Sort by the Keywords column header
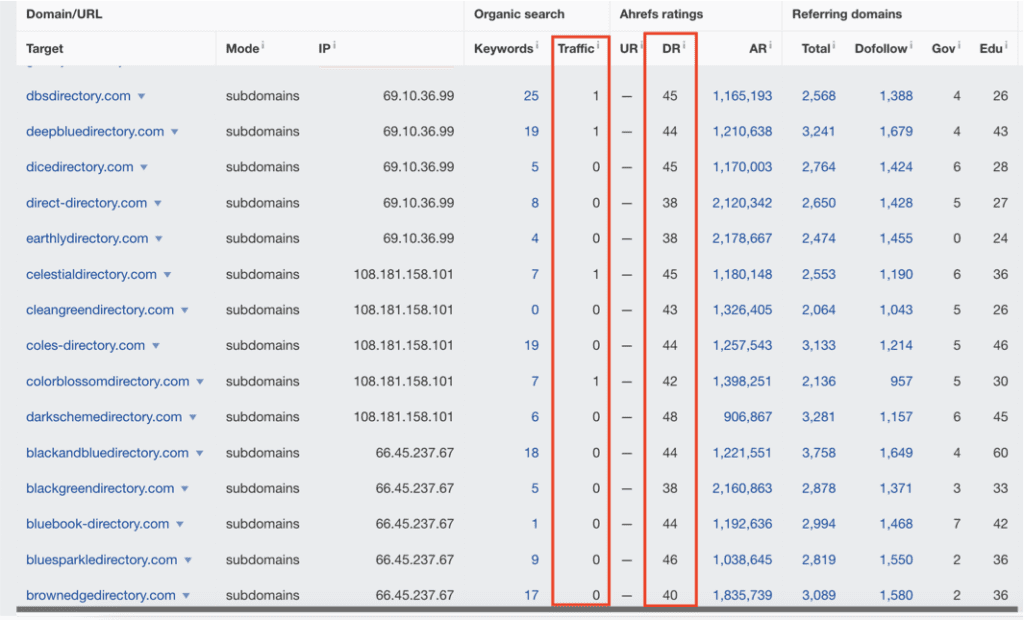 pyautogui.click(x=504, y=49)
